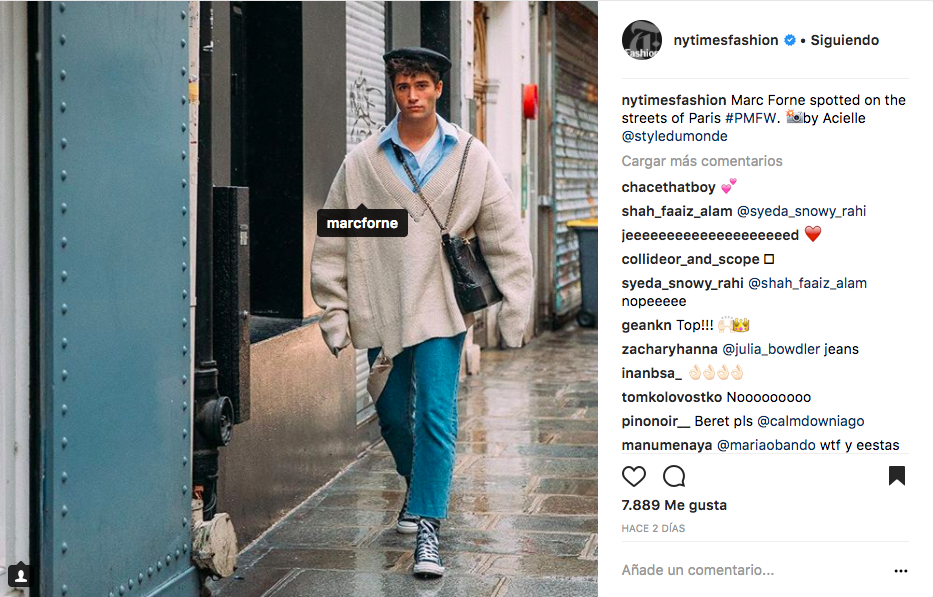The image size is (933, 597).
Task: Click the Hace 2 días timestamp
Action: (653, 529)
